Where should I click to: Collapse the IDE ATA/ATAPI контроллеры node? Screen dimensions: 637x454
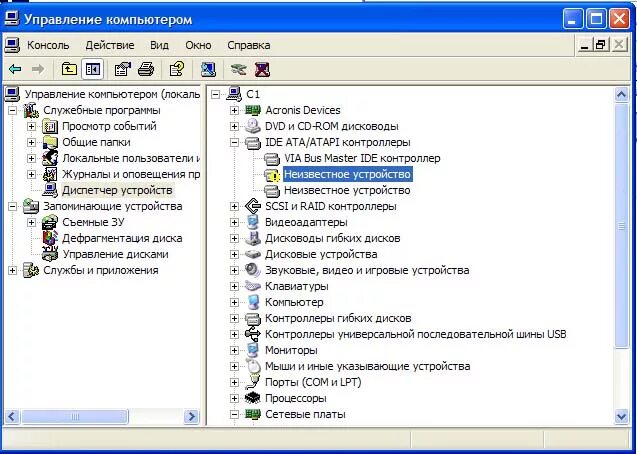(x=234, y=143)
